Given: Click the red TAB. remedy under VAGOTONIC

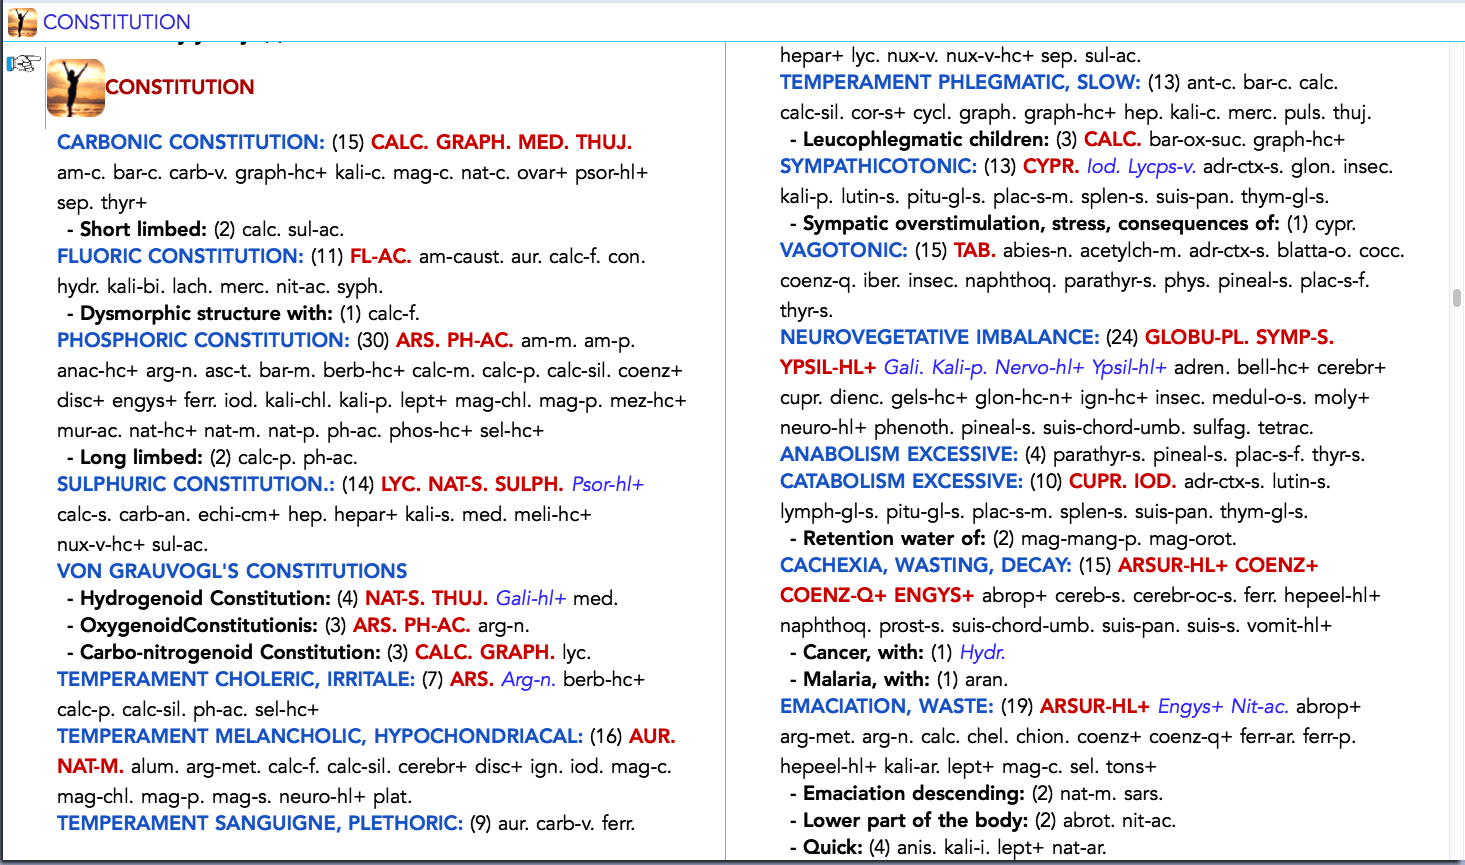Looking at the screenshot, I should pyautogui.click(x=973, y=250).
